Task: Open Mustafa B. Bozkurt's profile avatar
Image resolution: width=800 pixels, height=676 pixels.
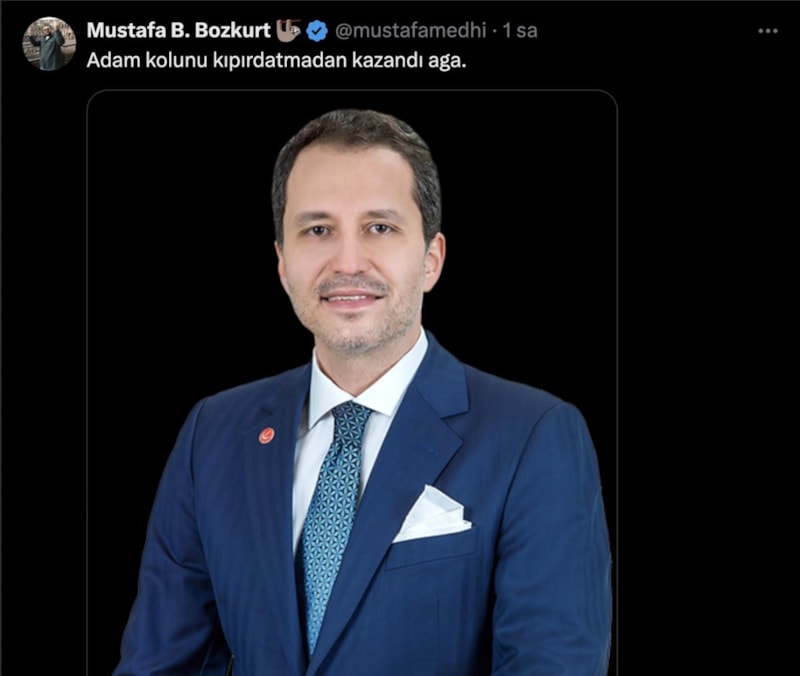Action: click(x=49, y=44)
